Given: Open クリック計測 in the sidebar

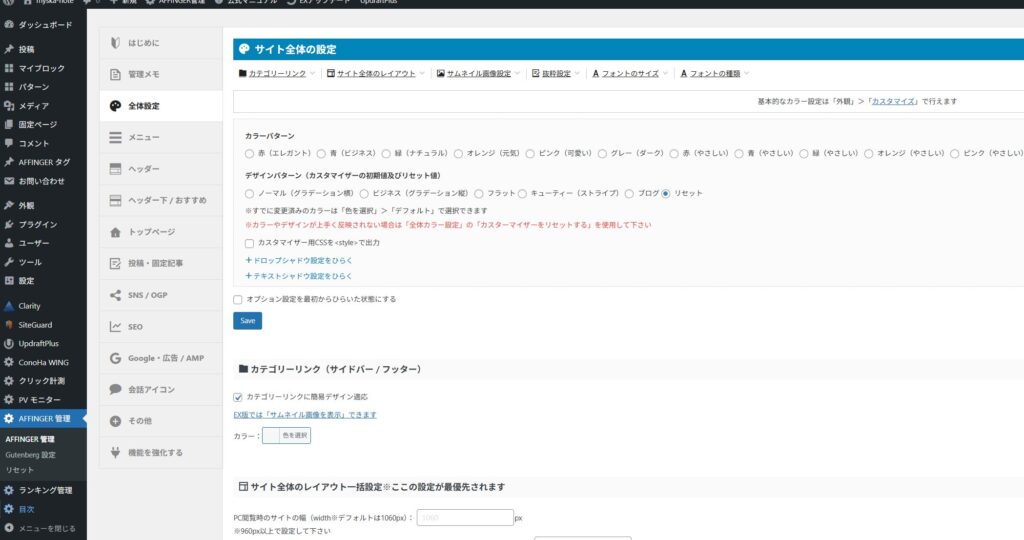Looking at the screenshot, I should coord(43,381).
